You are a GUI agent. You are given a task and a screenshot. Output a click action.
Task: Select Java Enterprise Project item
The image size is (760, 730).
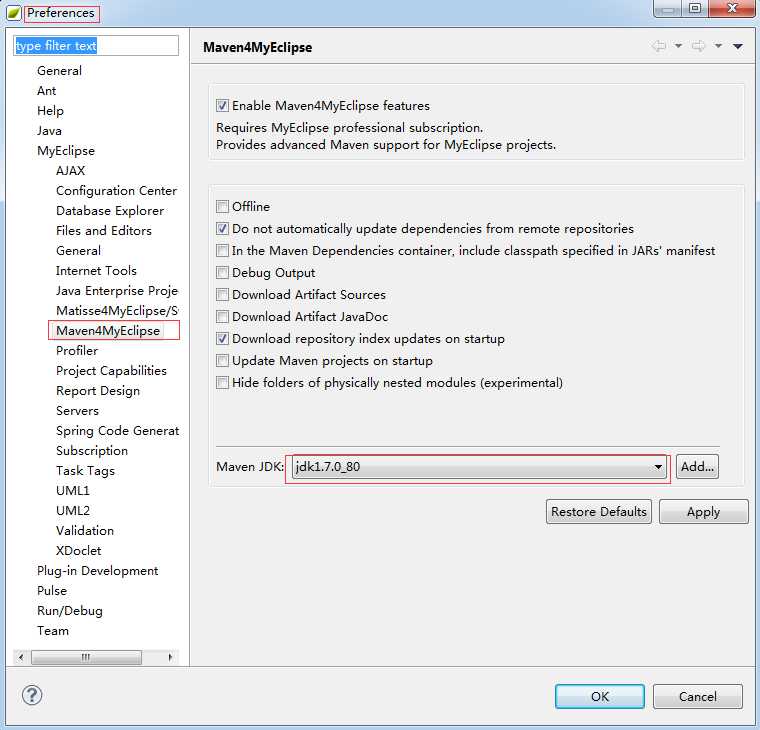click(x=117, y=291)
